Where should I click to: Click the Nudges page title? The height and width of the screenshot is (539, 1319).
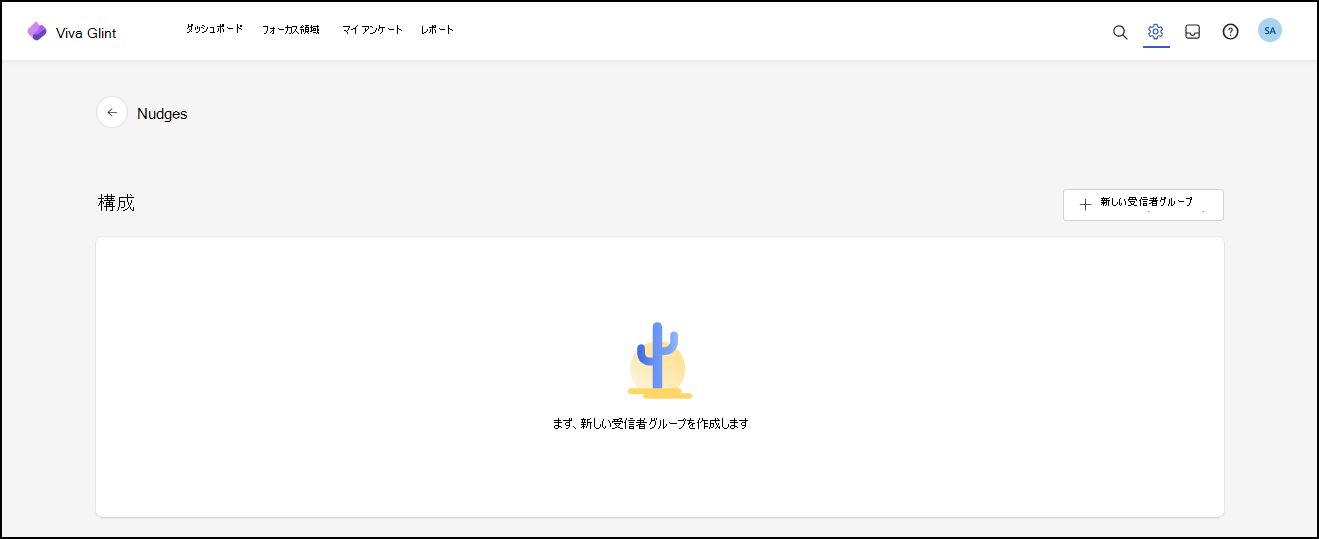click(x=162, y=114)
